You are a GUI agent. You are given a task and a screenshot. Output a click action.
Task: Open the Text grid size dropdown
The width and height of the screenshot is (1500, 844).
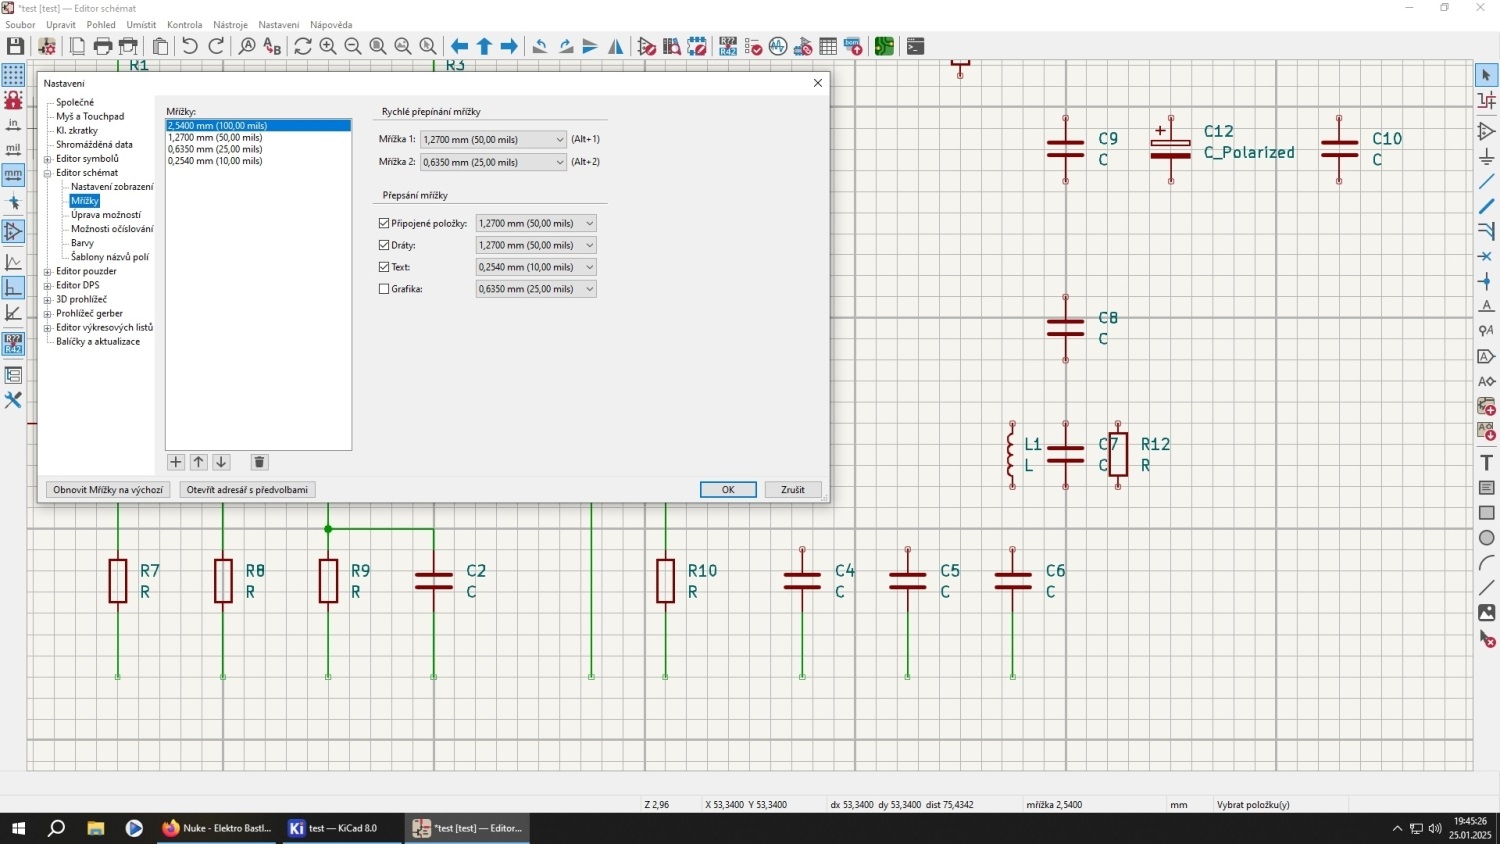click(536, 267)
